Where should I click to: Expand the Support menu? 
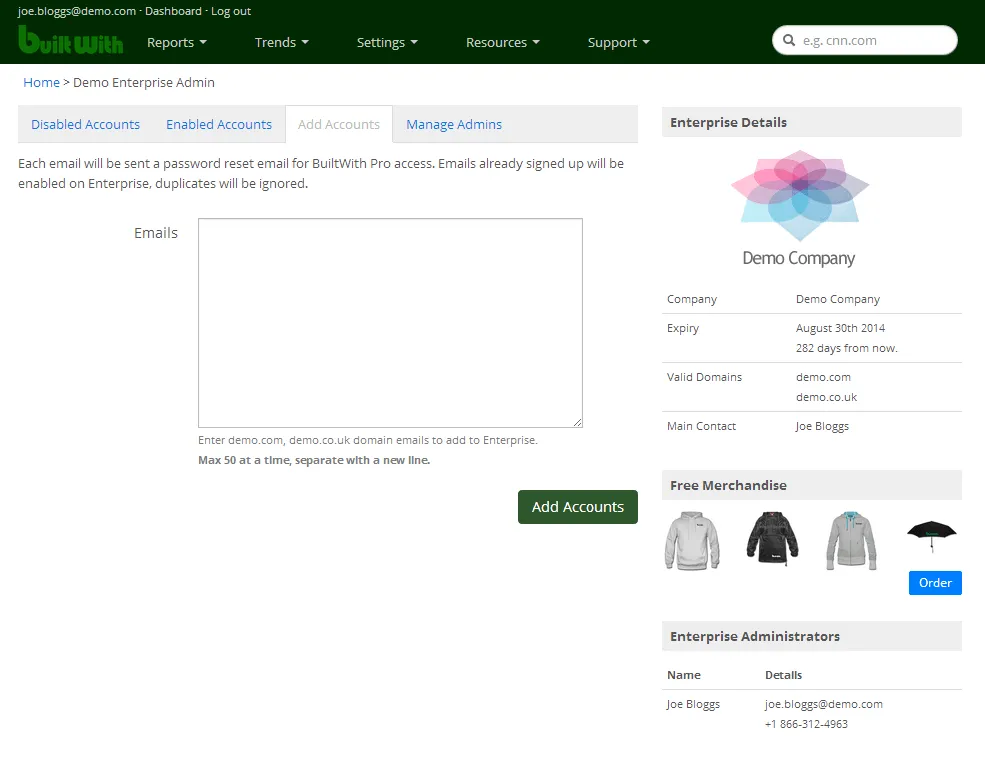[618, 42]
